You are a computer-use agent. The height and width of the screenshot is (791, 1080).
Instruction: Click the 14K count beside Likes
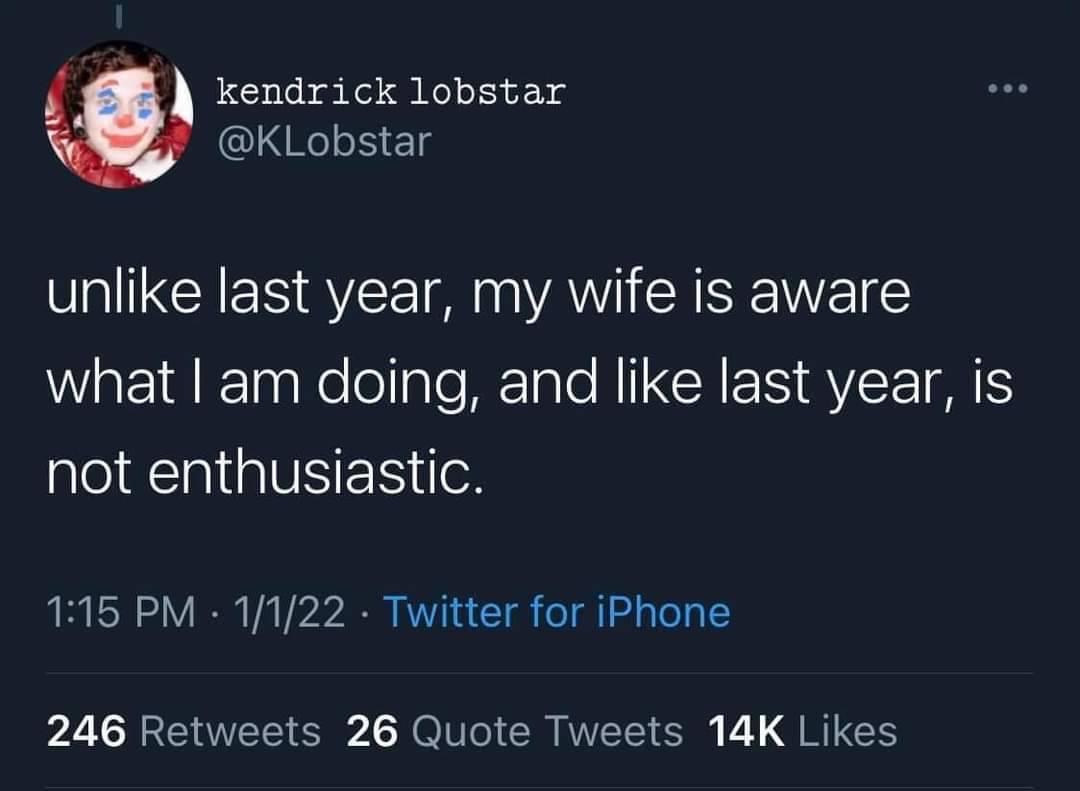tap(746, 731)
